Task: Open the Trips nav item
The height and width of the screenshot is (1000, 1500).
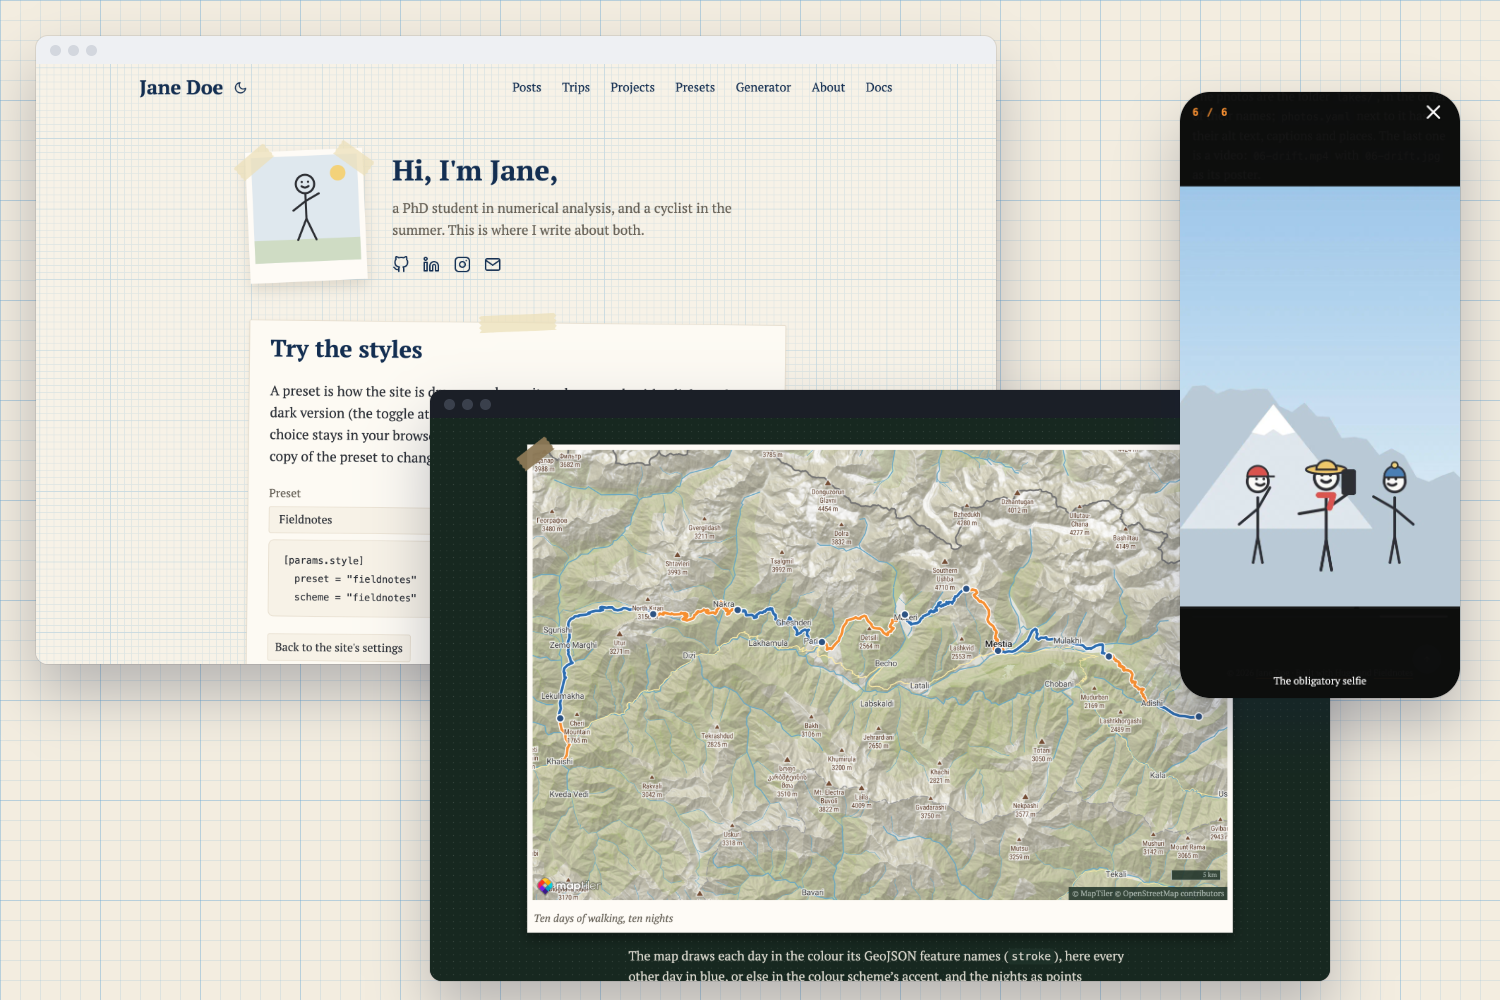Action: click(576, 88)
